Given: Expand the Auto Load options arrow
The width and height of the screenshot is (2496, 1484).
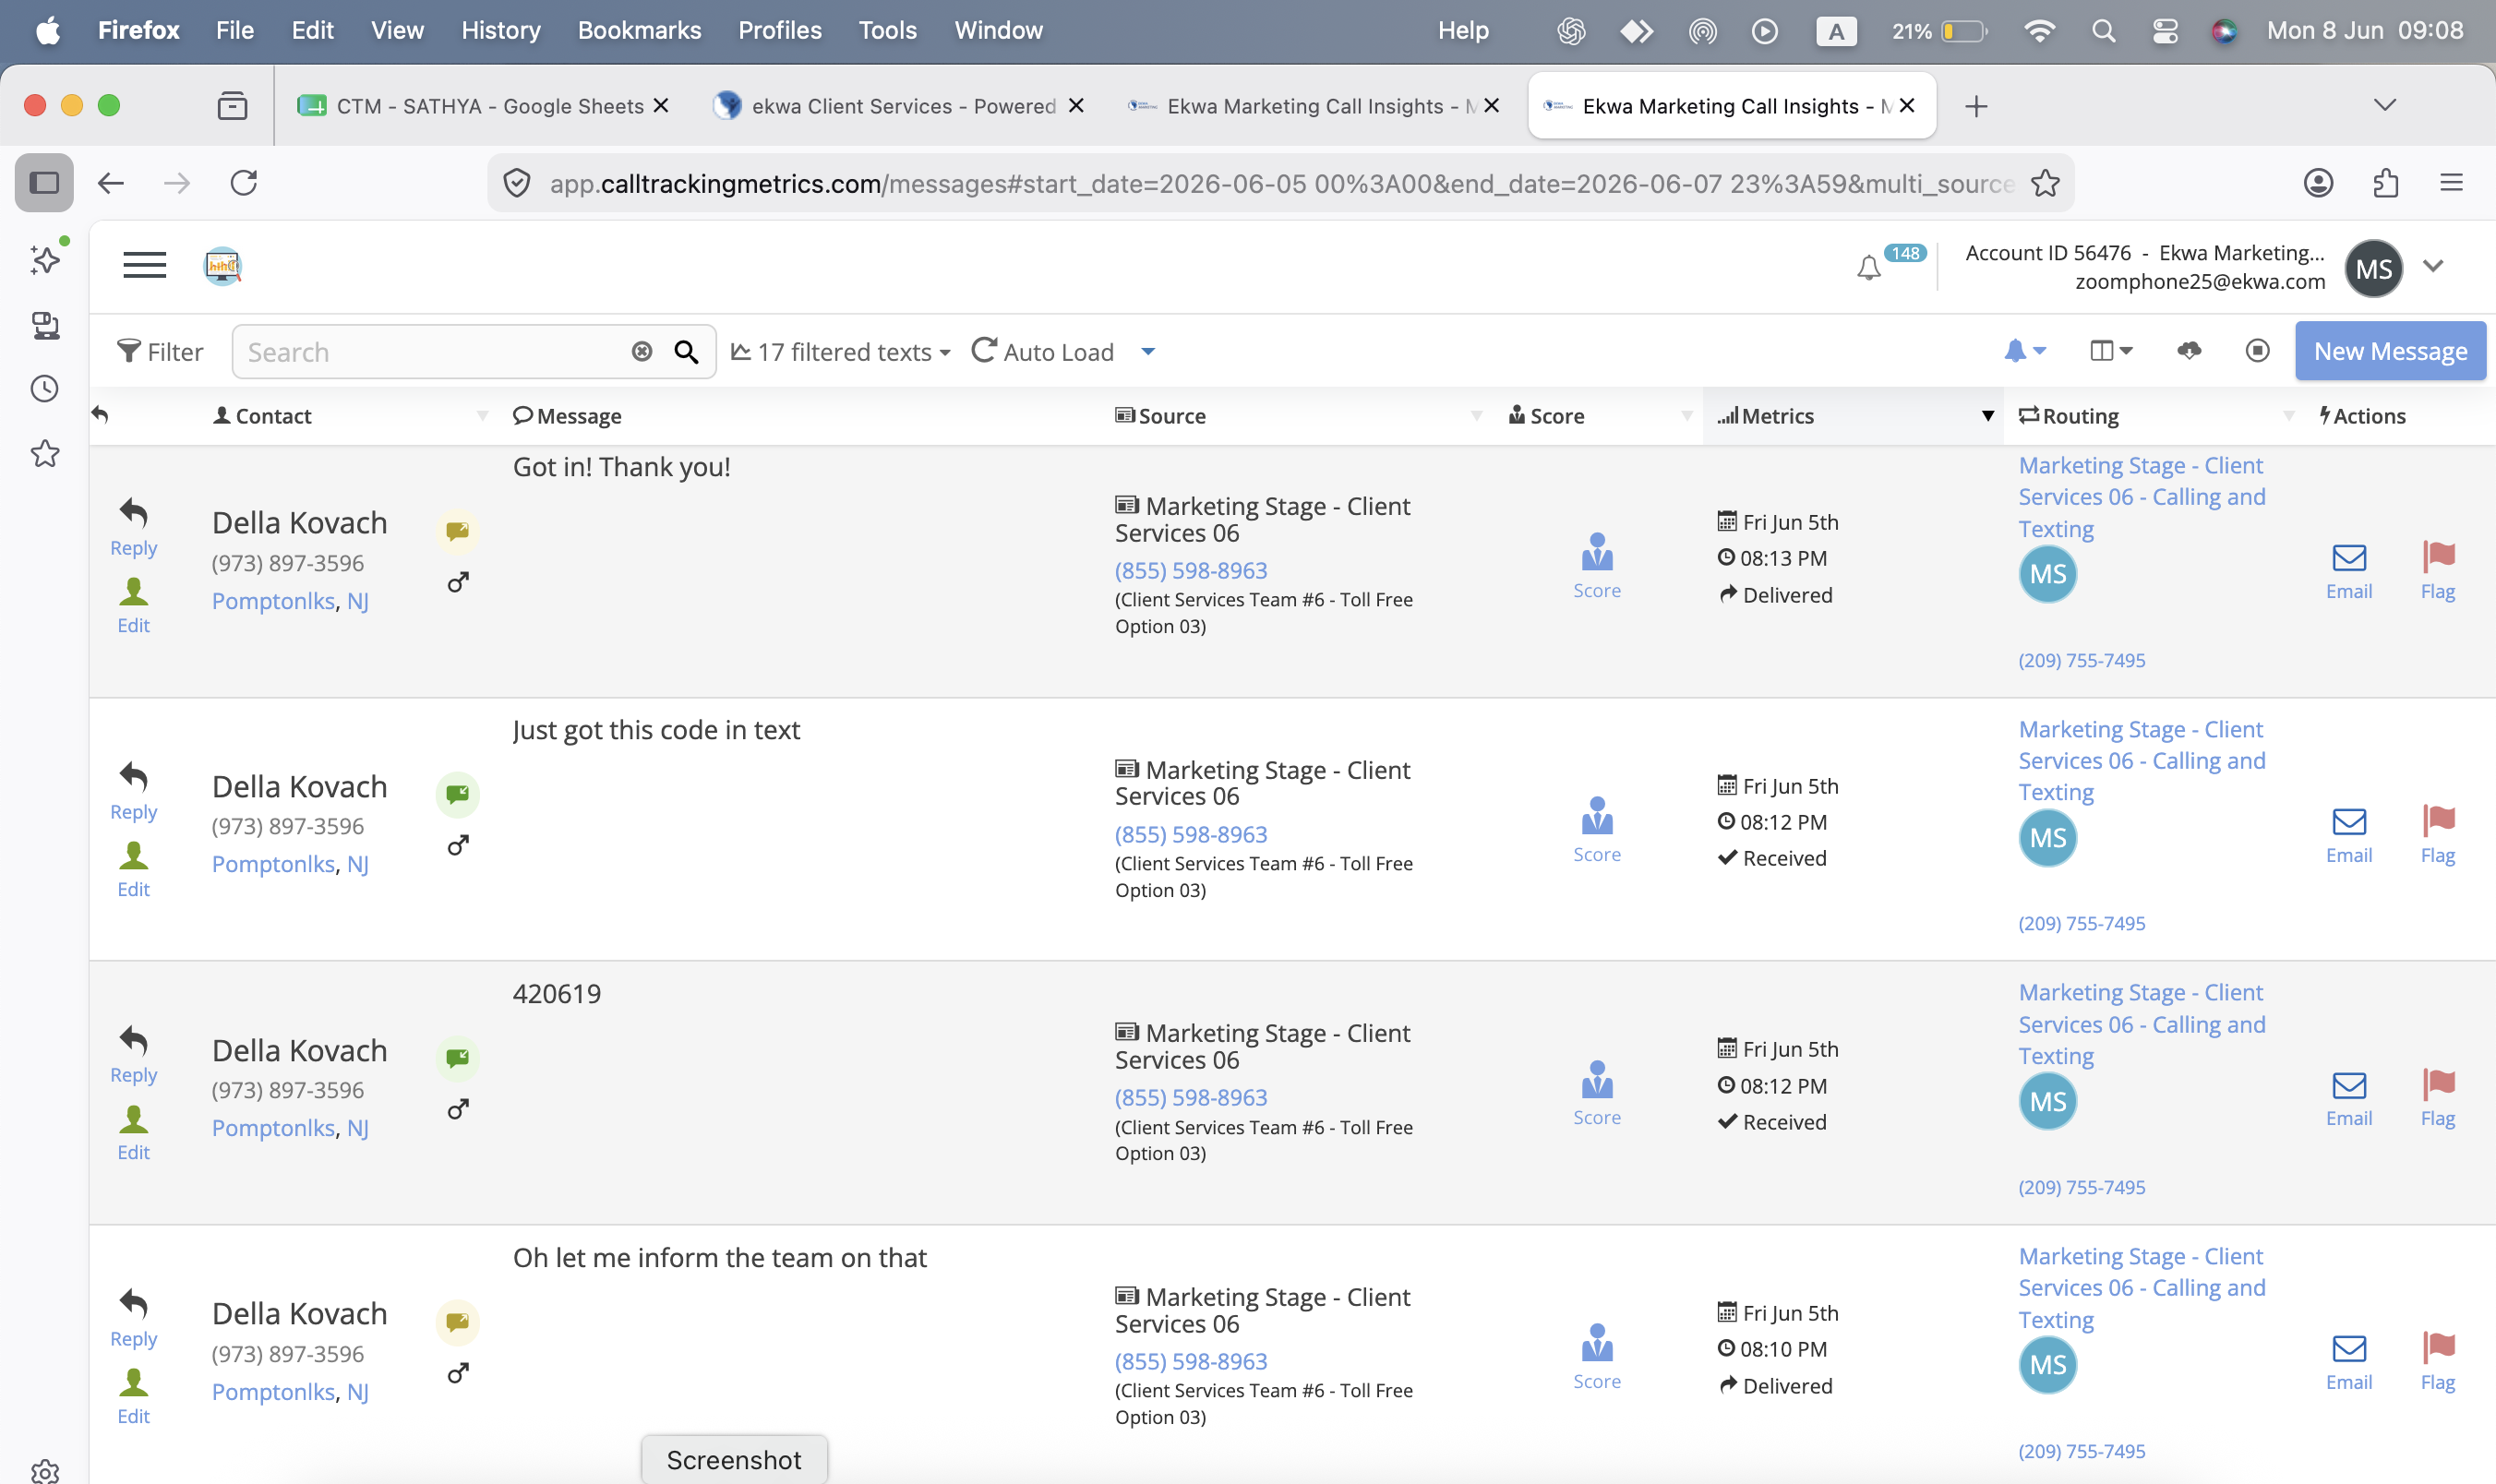Looking at the screenshot, I should tap(1148, 352).
